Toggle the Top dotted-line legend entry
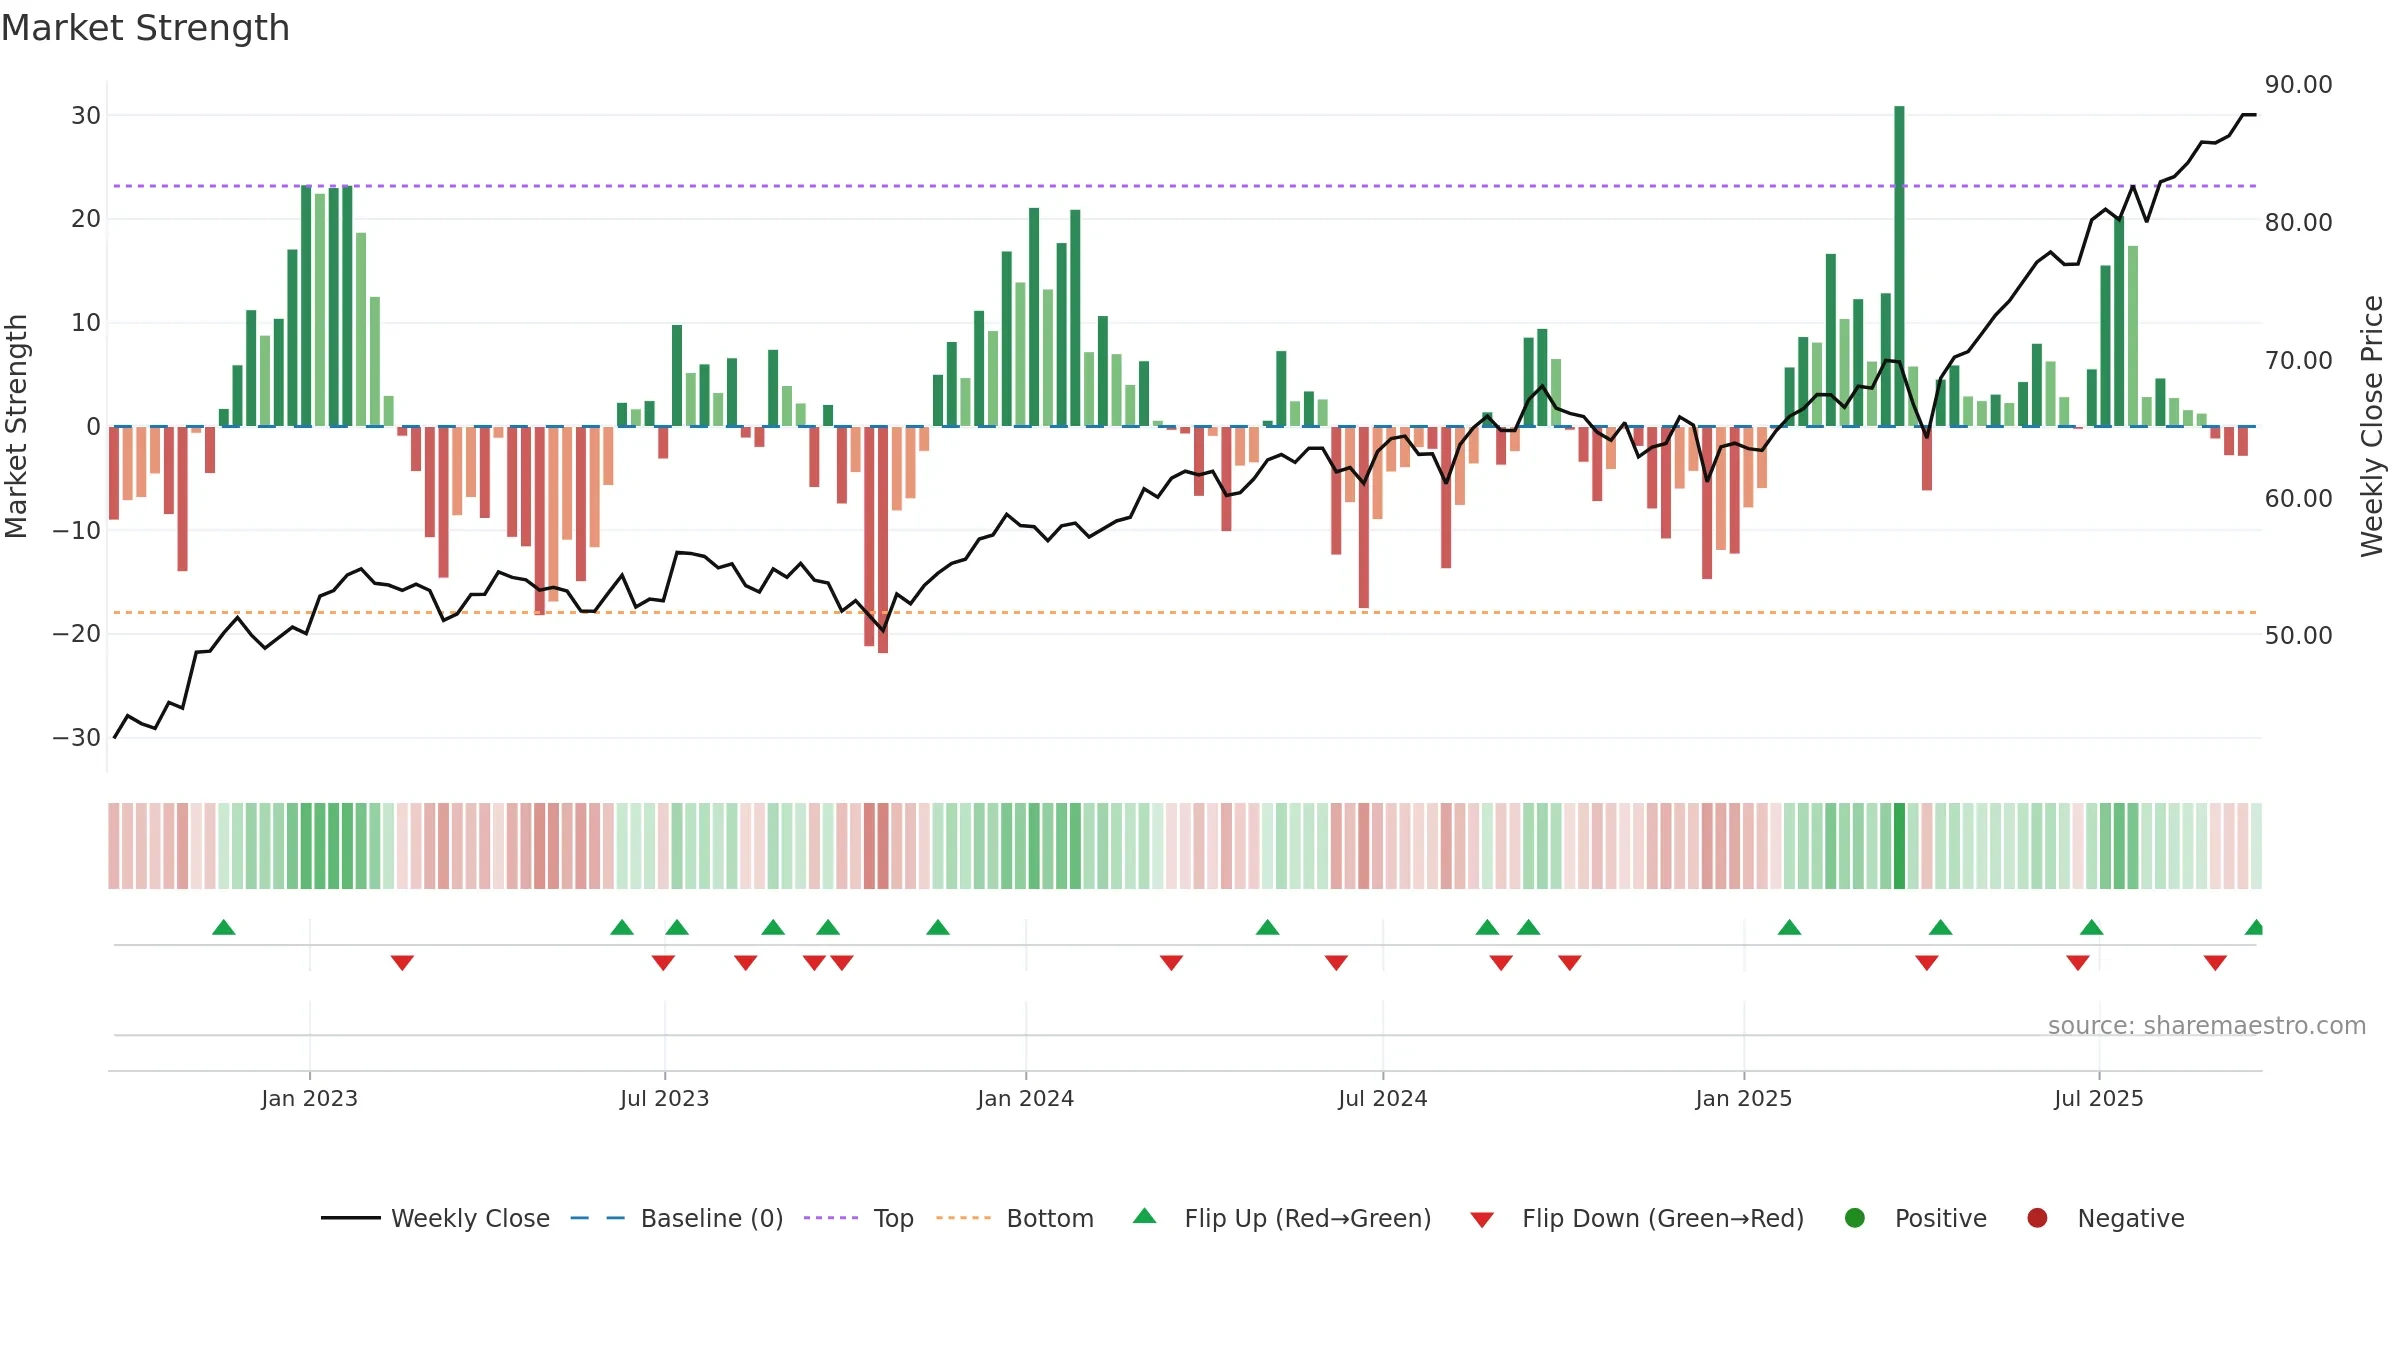 (859, 1218)
